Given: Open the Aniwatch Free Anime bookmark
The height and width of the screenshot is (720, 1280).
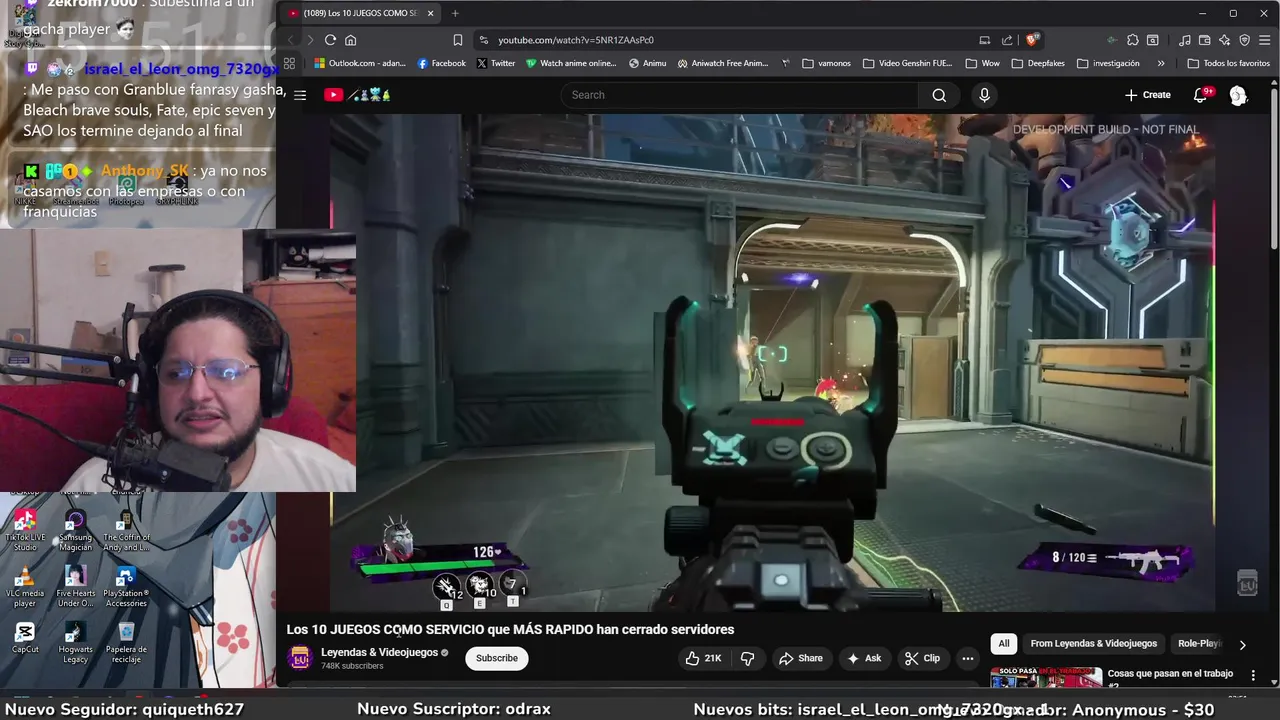Looking at the screenshot, I should tap(722, 63).
